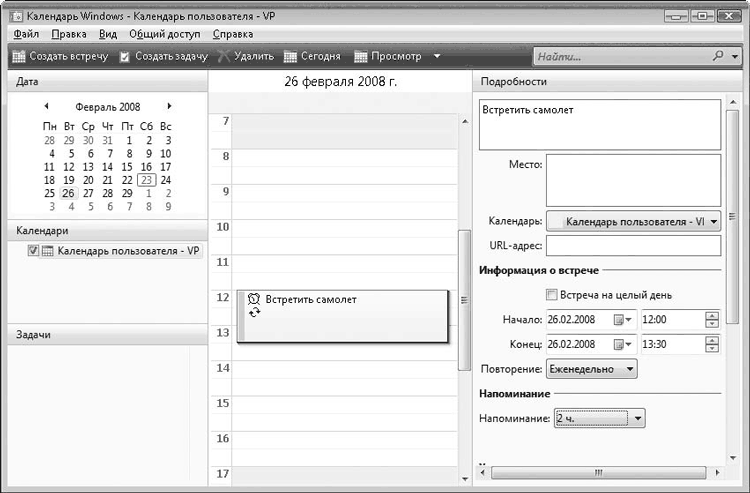
Task: Open the Календарь selection dropdown
Action: coord(634,221)
